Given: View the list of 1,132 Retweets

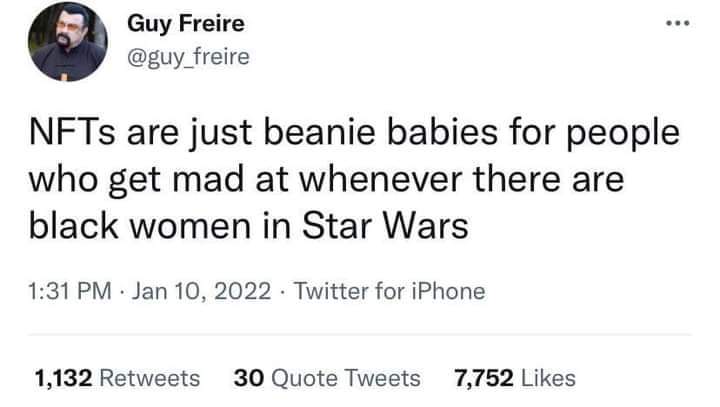Looking at the screenshot, I should click(117, 379).
